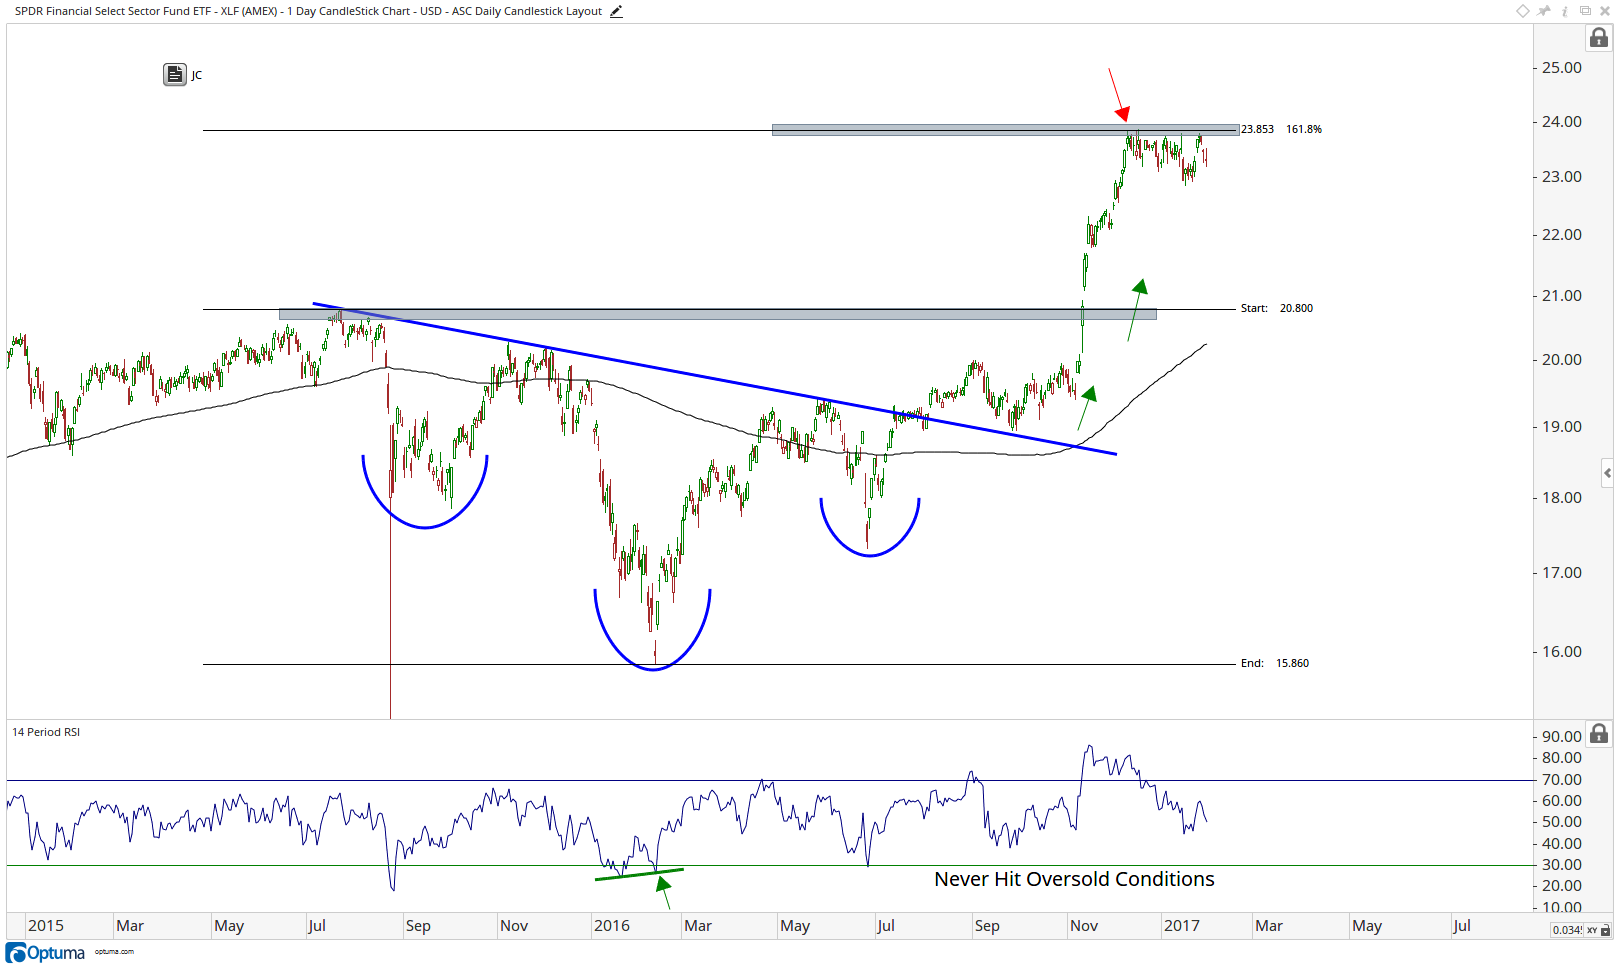Click the 16.00 price scale value
1620x967 pixels.
click(x=1562, y=652)
